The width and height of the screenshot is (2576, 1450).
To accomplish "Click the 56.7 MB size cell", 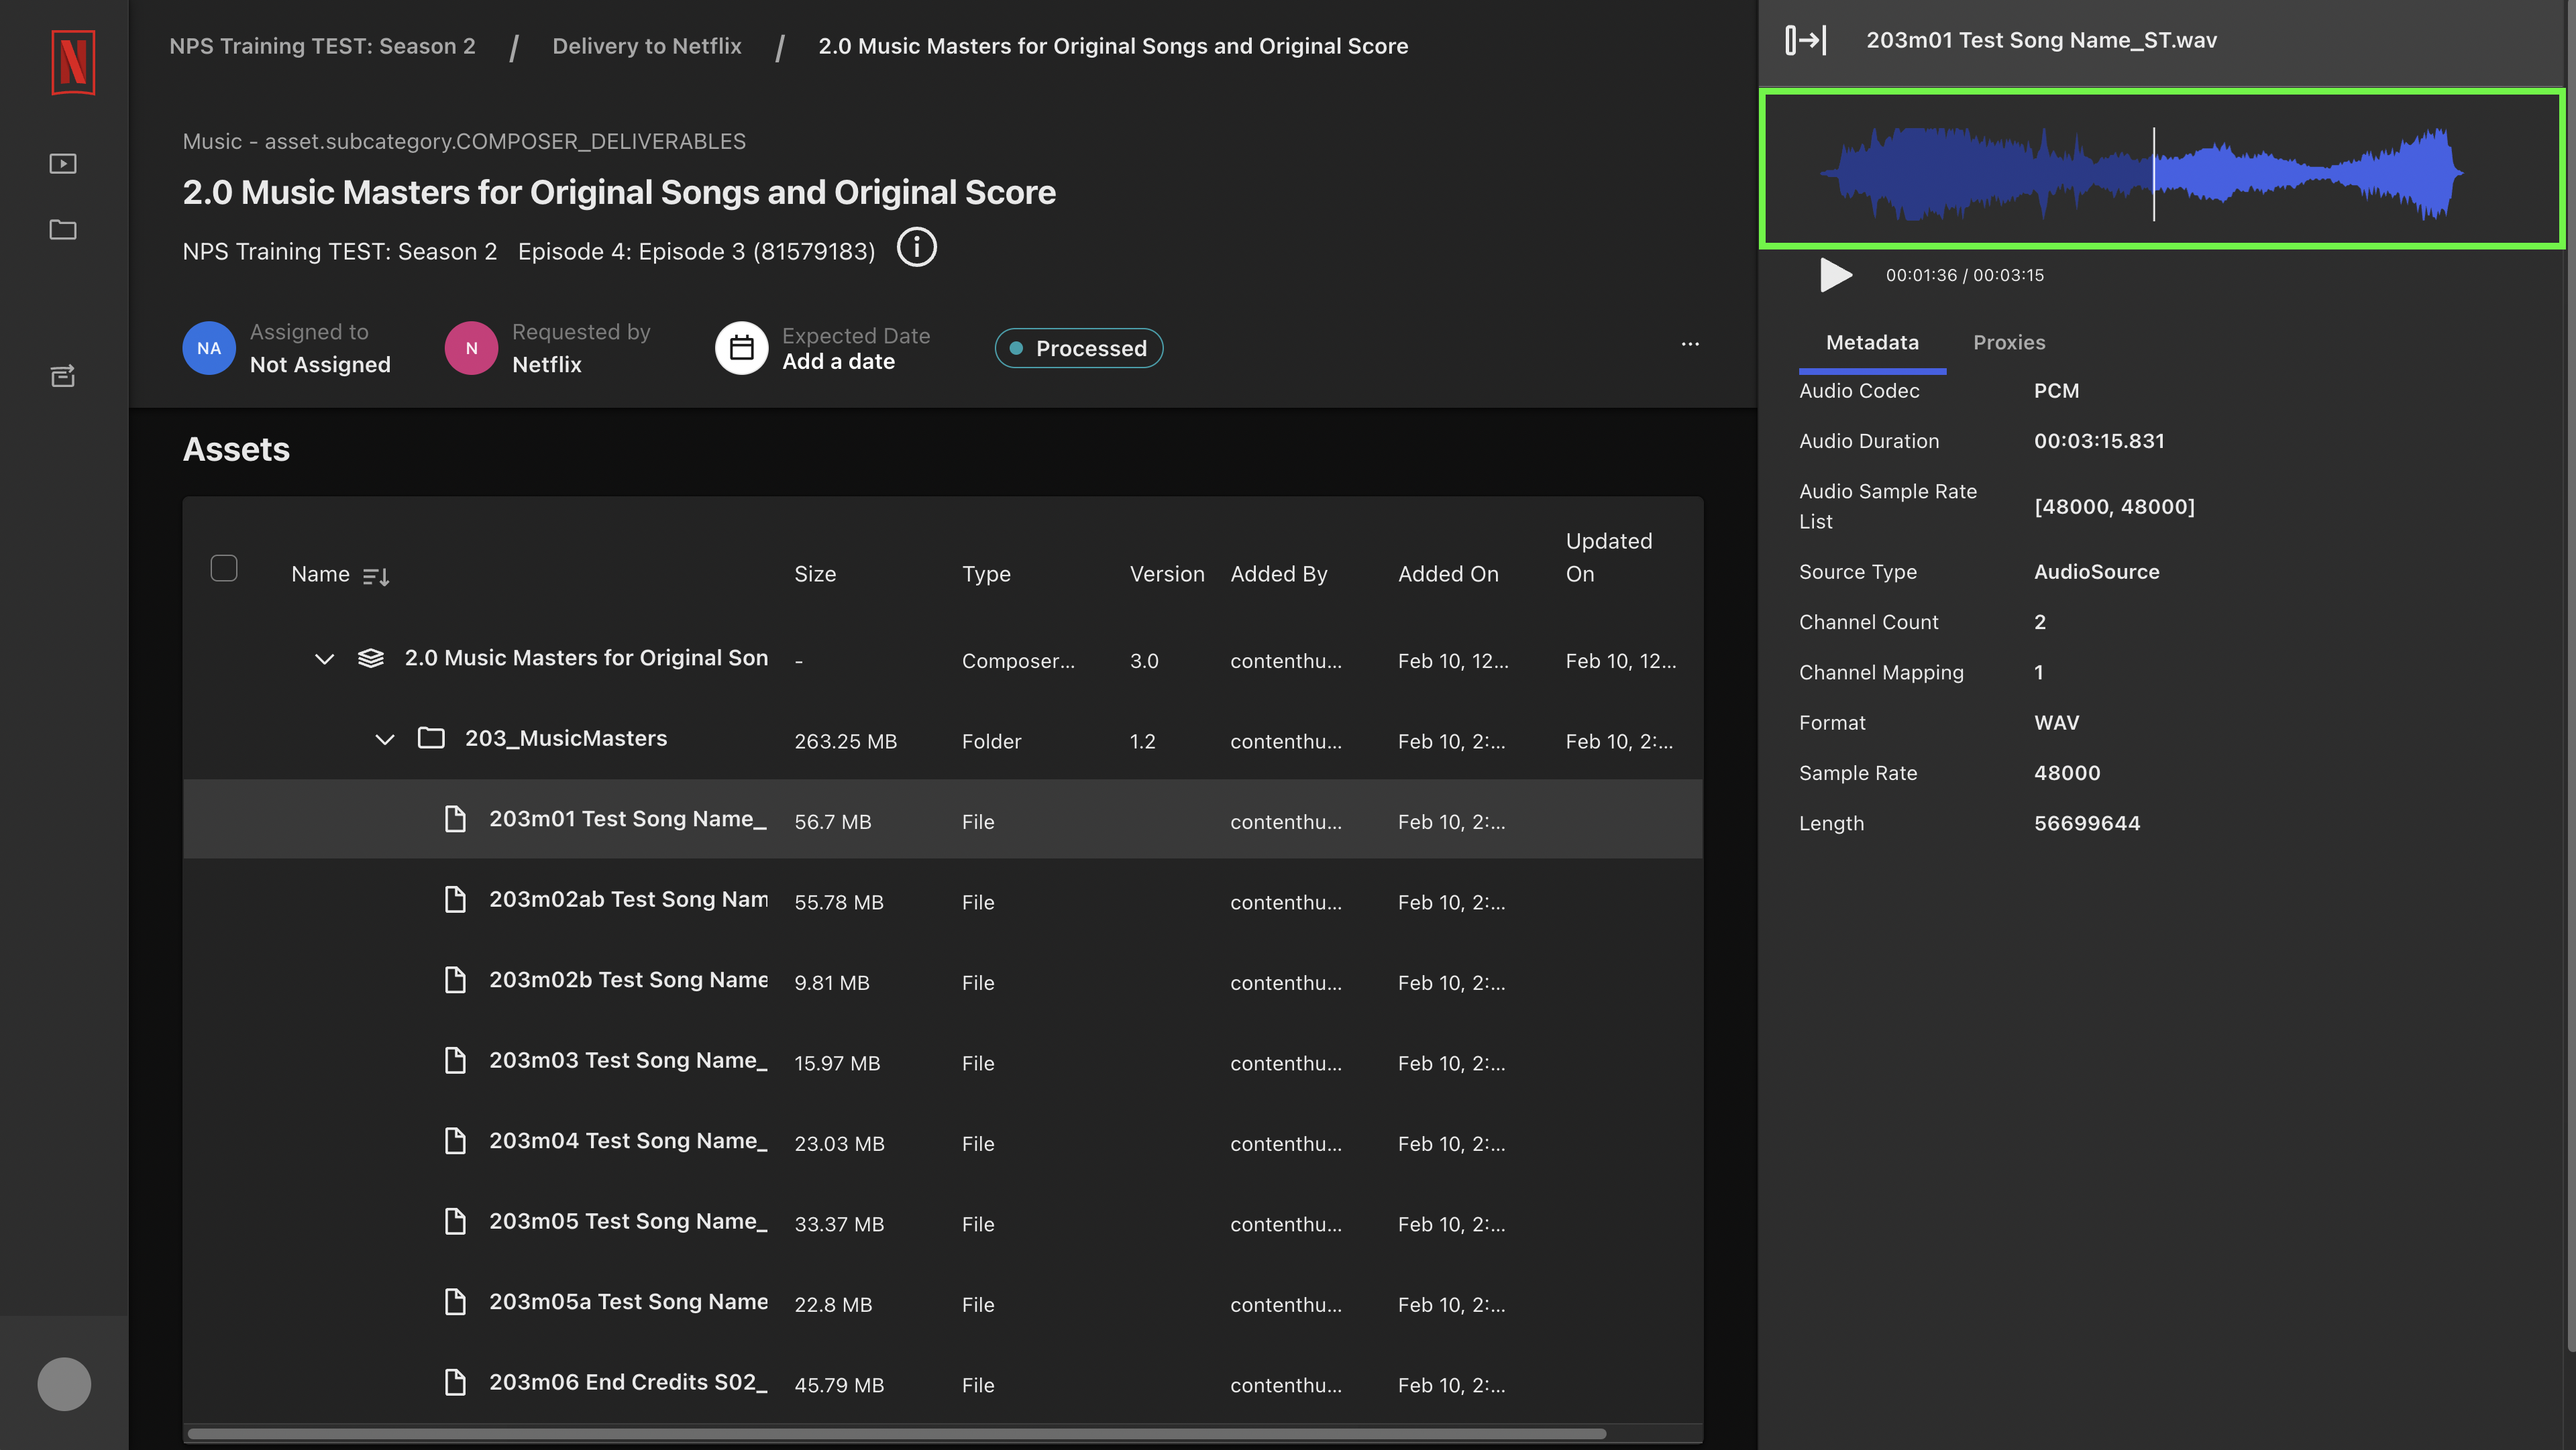I will [x=833, y=822].
